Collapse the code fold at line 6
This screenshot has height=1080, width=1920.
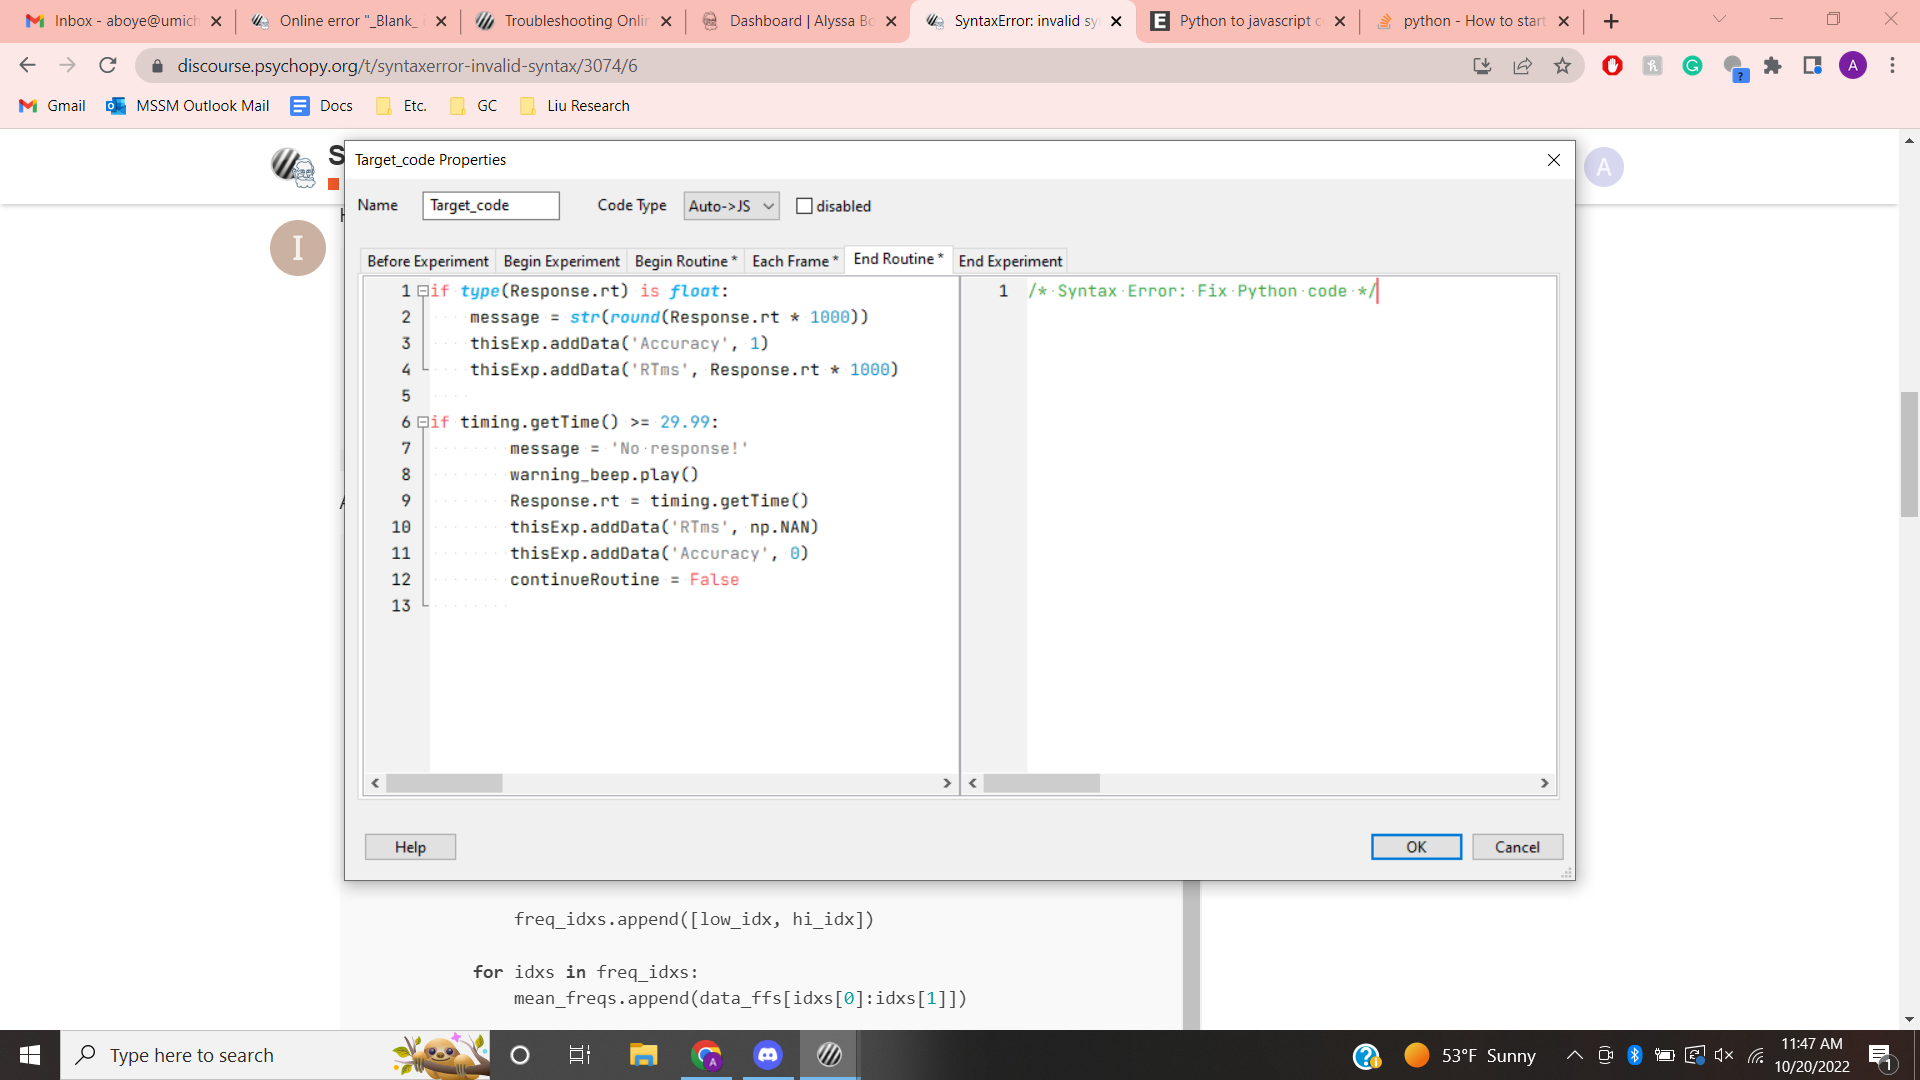[x=423, y=422]
